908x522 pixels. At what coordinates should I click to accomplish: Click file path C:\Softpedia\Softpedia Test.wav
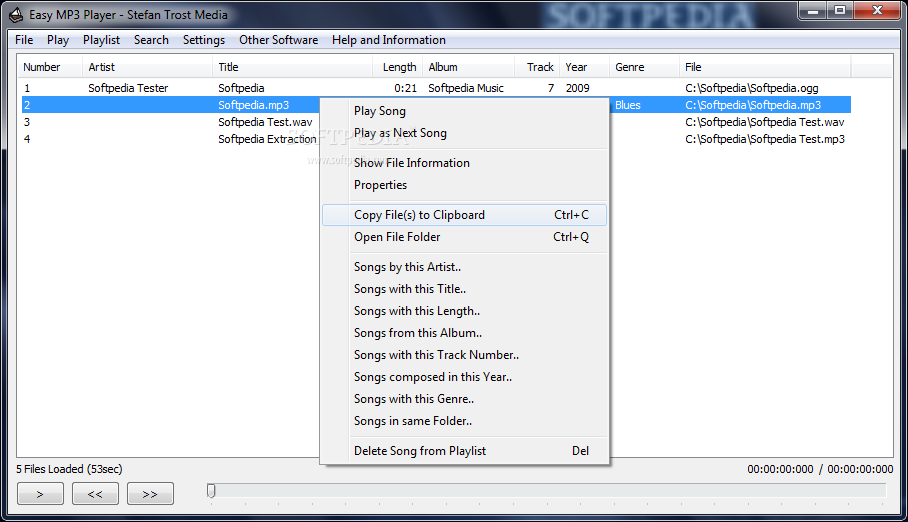[x=764, y=122]
